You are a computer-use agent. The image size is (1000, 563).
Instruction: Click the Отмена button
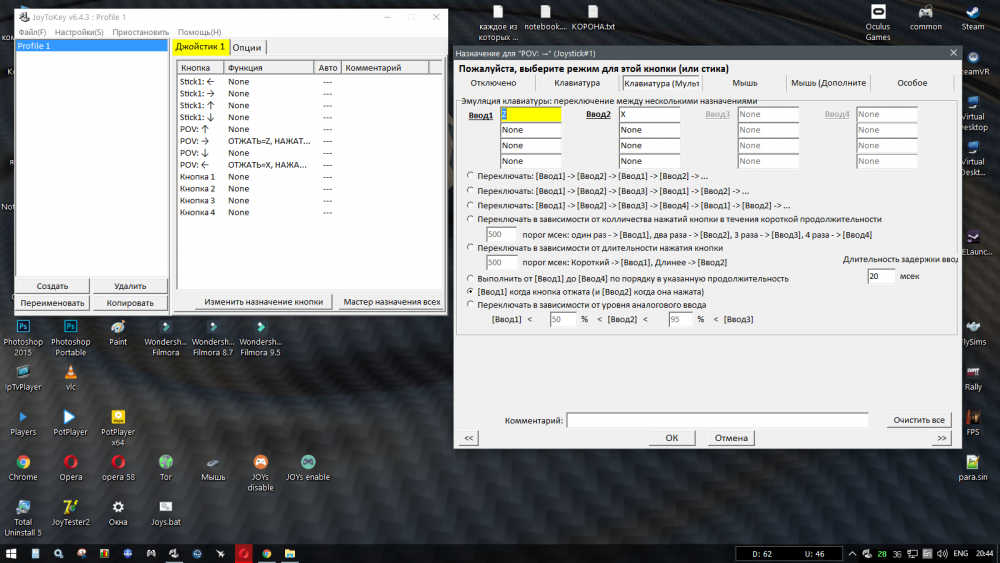731,438
